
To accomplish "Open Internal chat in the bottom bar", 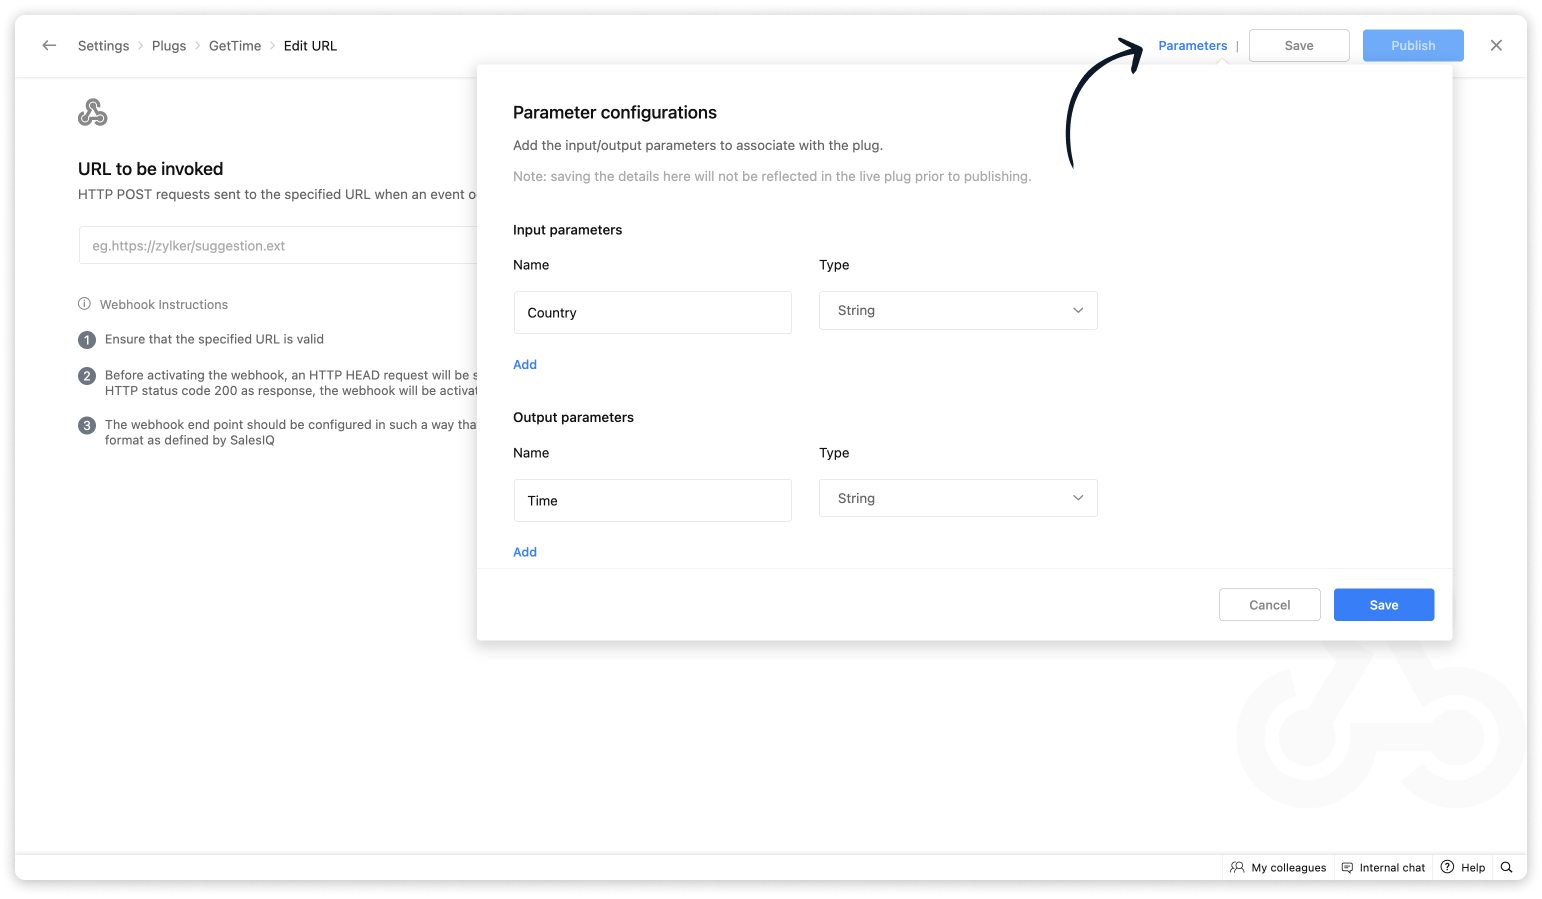I will 1383,867.
